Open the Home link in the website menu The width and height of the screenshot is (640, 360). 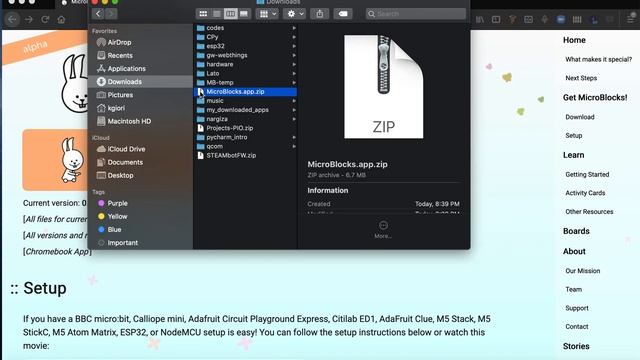click(574, 40)
